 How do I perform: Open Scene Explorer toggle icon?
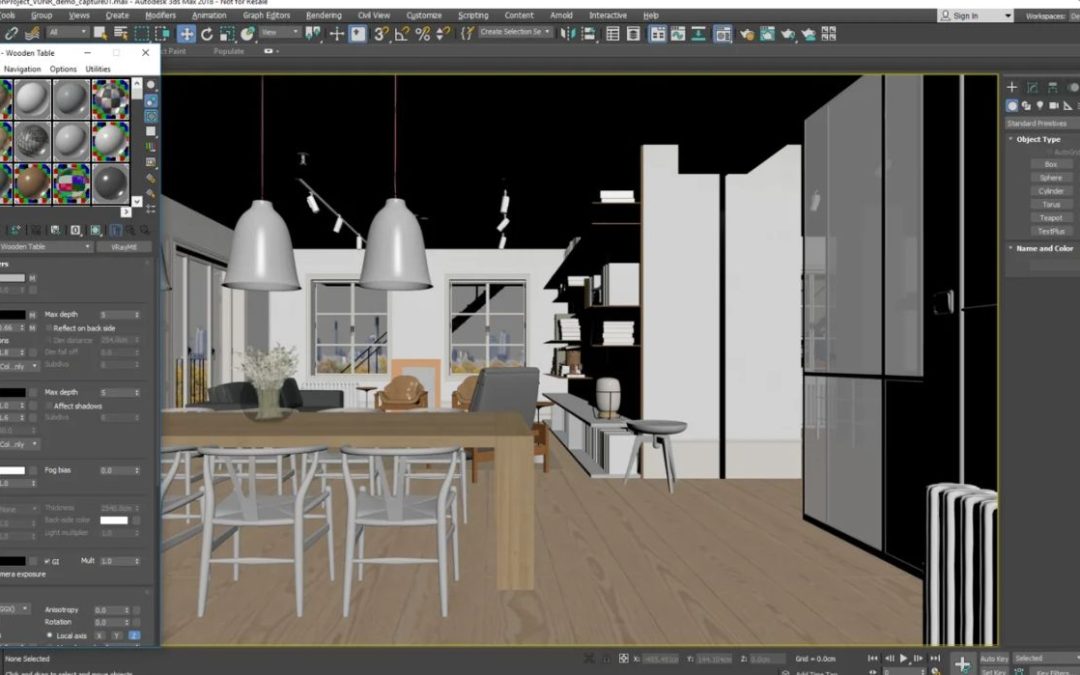612,33
